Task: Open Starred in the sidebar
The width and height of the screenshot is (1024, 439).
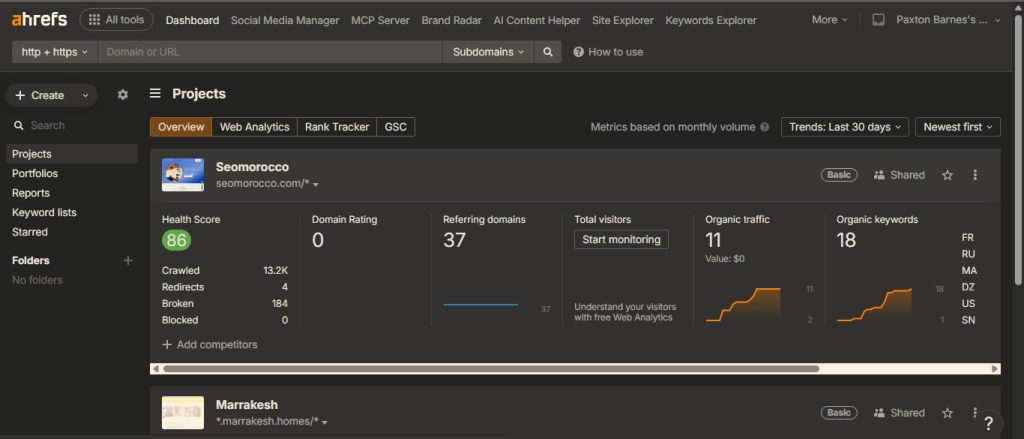Action: pyautogui.click(x=29, y=232)
